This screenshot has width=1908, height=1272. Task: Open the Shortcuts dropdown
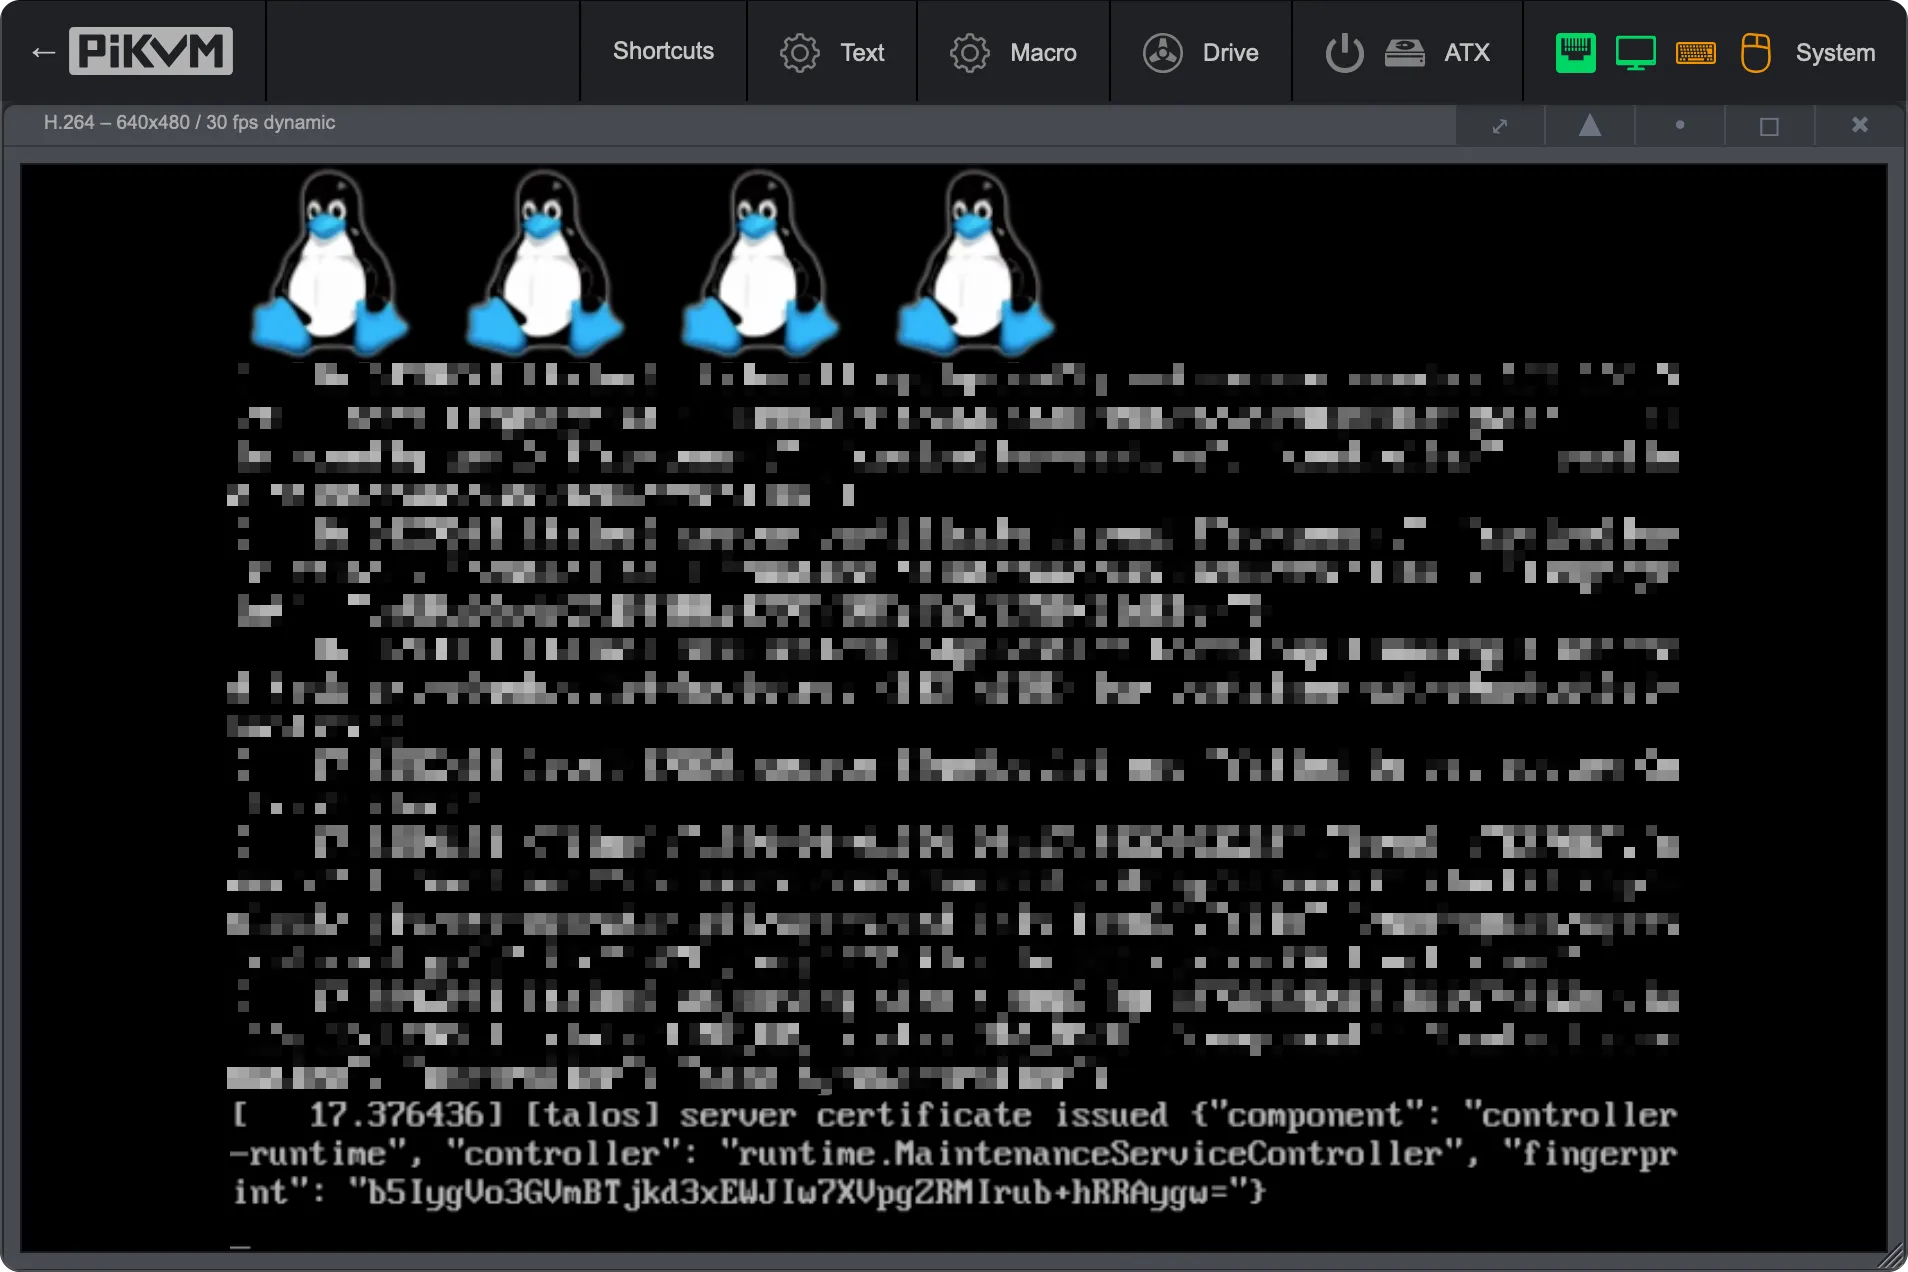(663, 52)
